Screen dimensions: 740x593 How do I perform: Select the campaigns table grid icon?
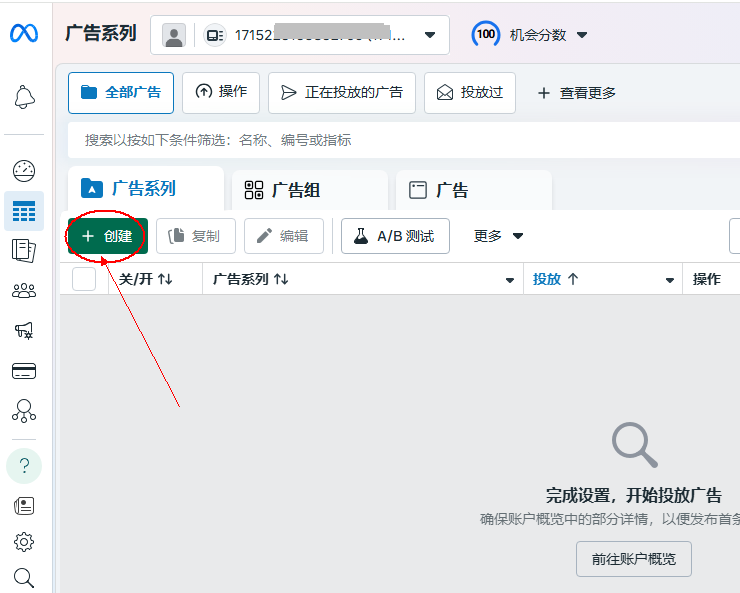coord(24,211)
